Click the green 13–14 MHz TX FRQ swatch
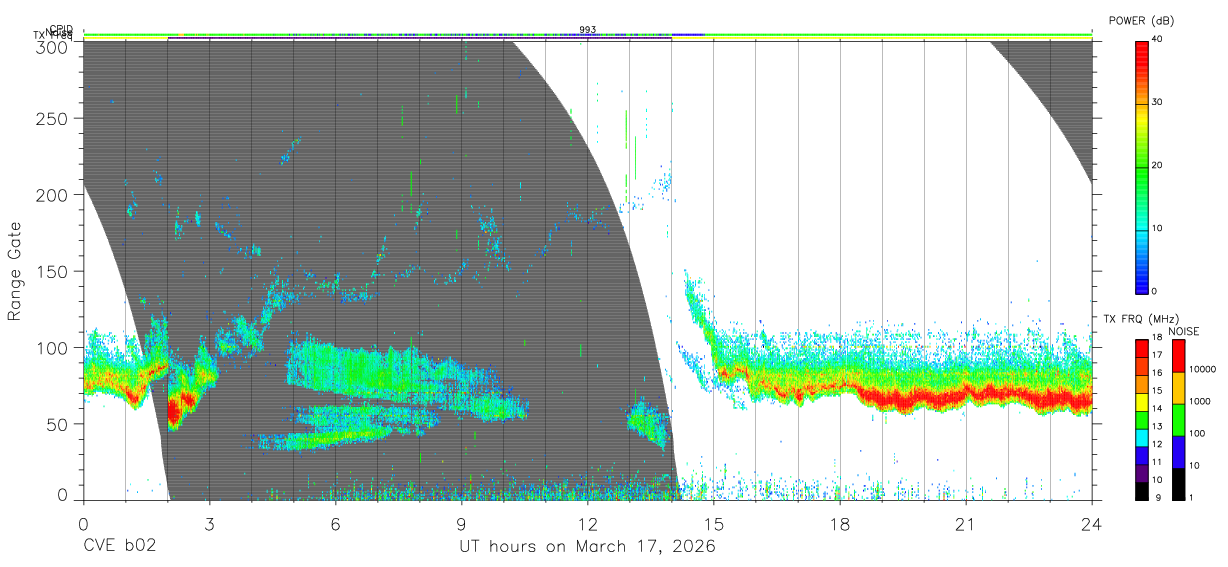The width and height of the screenshot is (1228, 567). 1142,420
